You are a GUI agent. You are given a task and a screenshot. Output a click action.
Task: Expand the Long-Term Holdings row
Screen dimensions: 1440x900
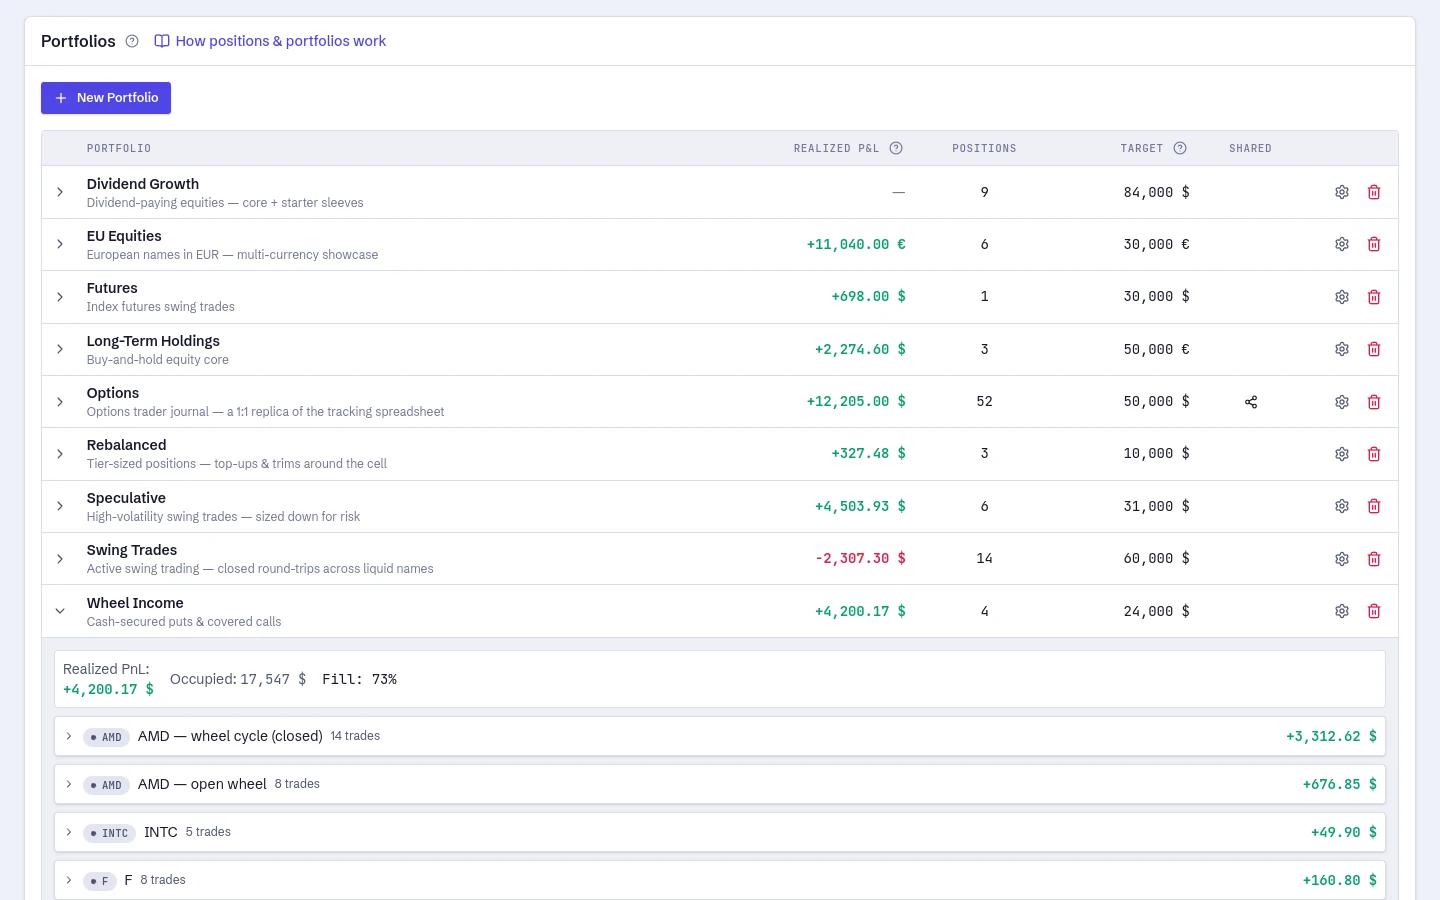coord(60,349)
